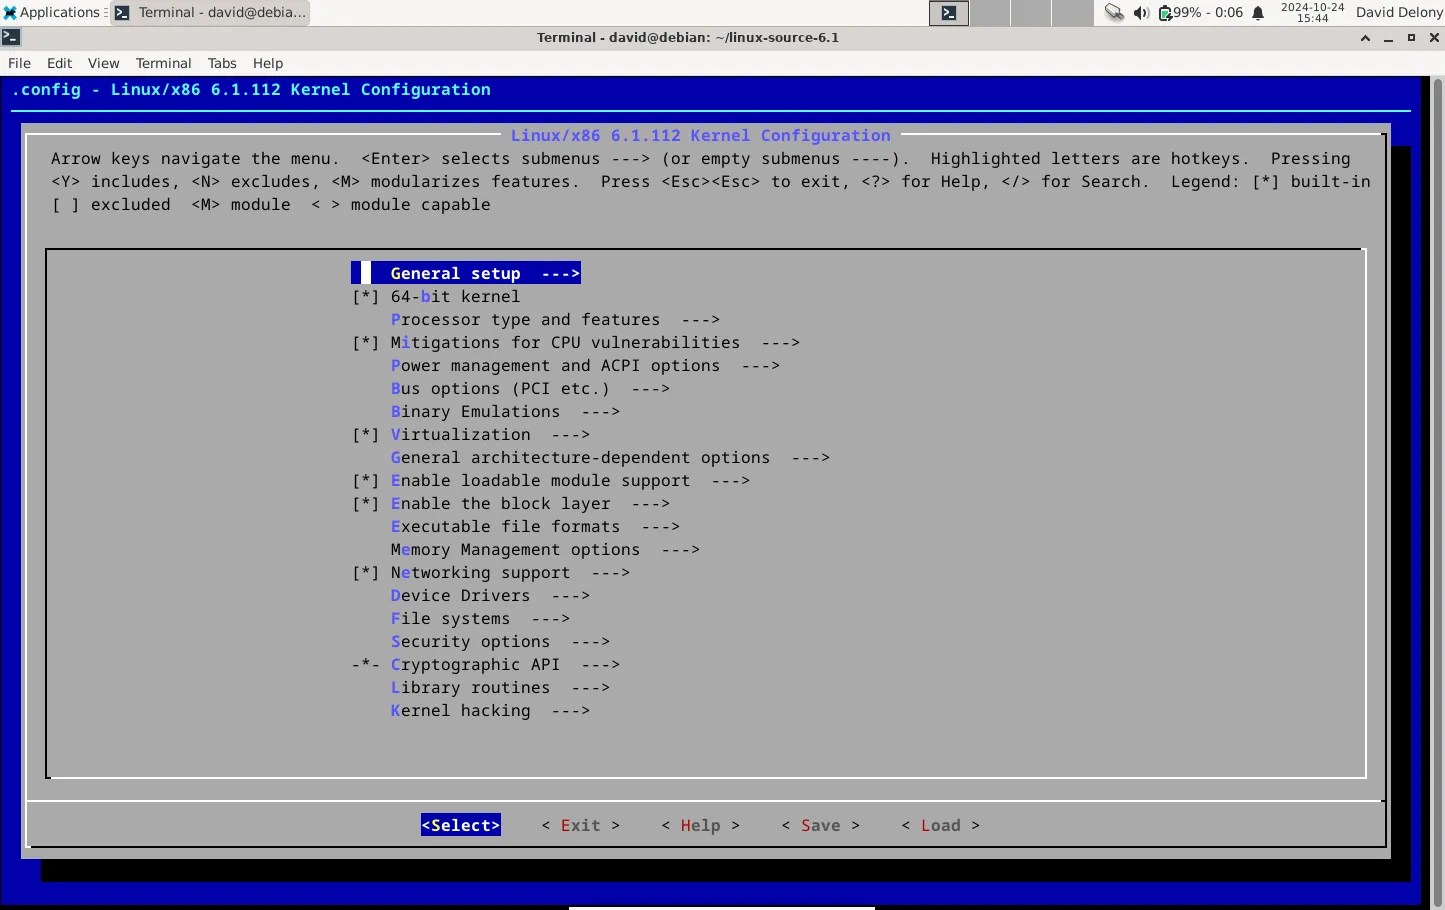Open the Edit menu
This screenshot has width=1445, height=910.
59,63
